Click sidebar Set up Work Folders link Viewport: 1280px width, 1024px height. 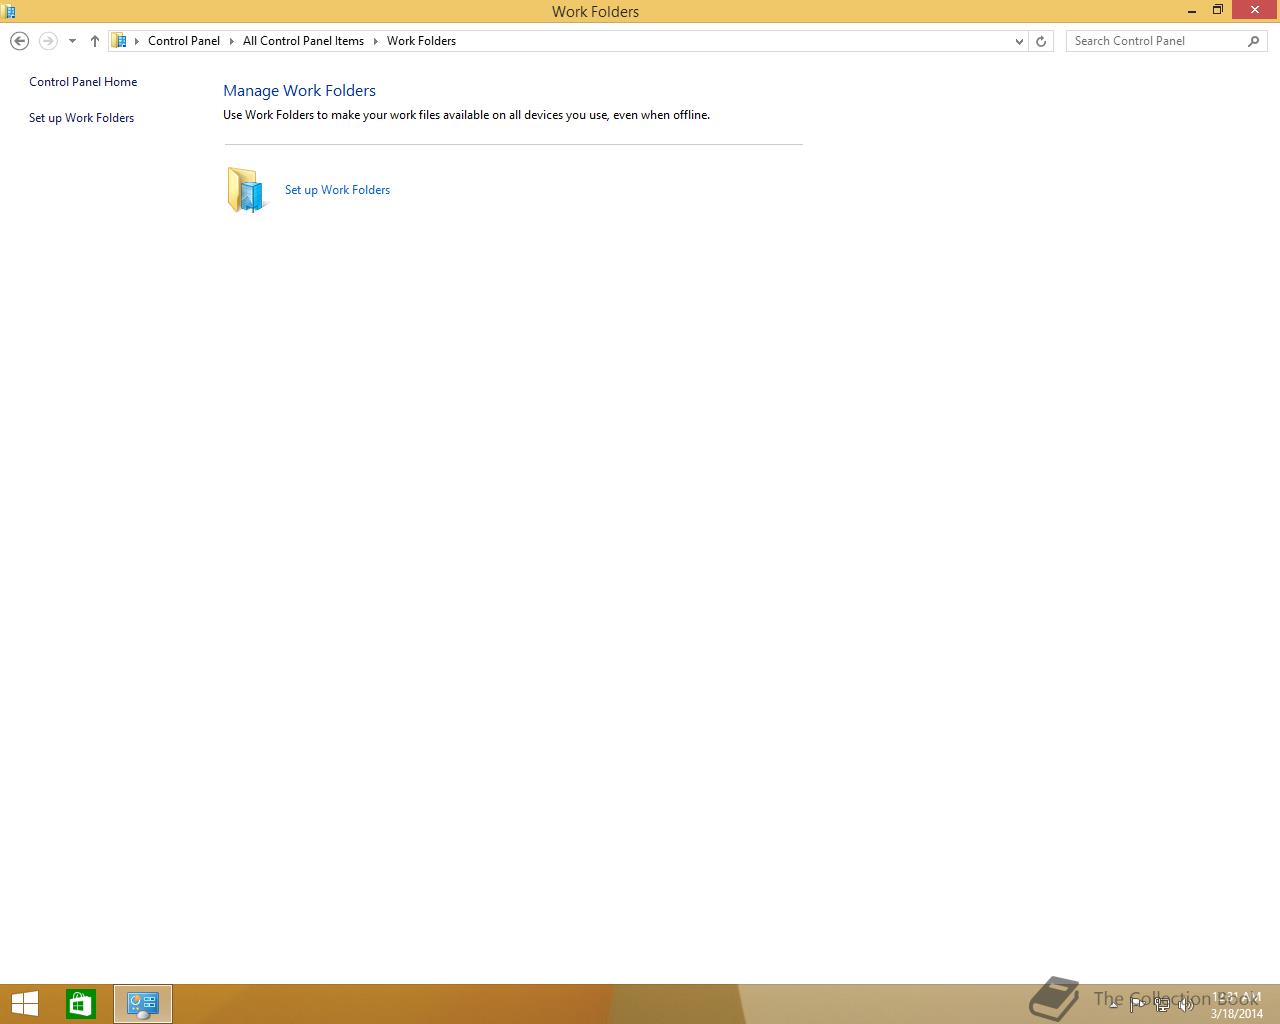tap(81, 118)
